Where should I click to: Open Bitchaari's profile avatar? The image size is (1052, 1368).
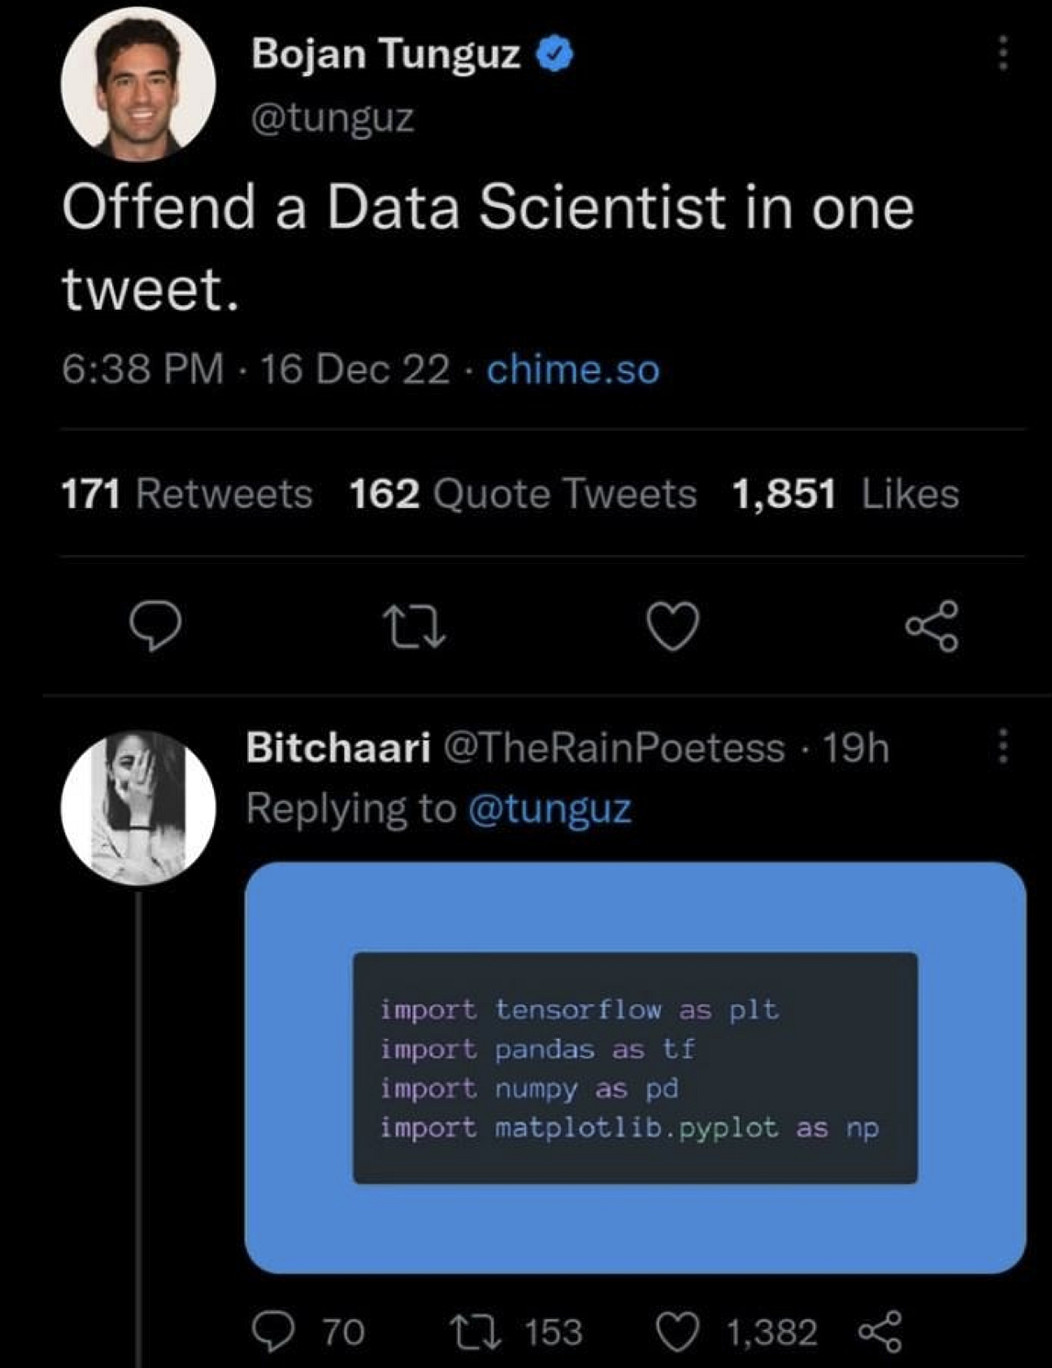coord(138,808)
